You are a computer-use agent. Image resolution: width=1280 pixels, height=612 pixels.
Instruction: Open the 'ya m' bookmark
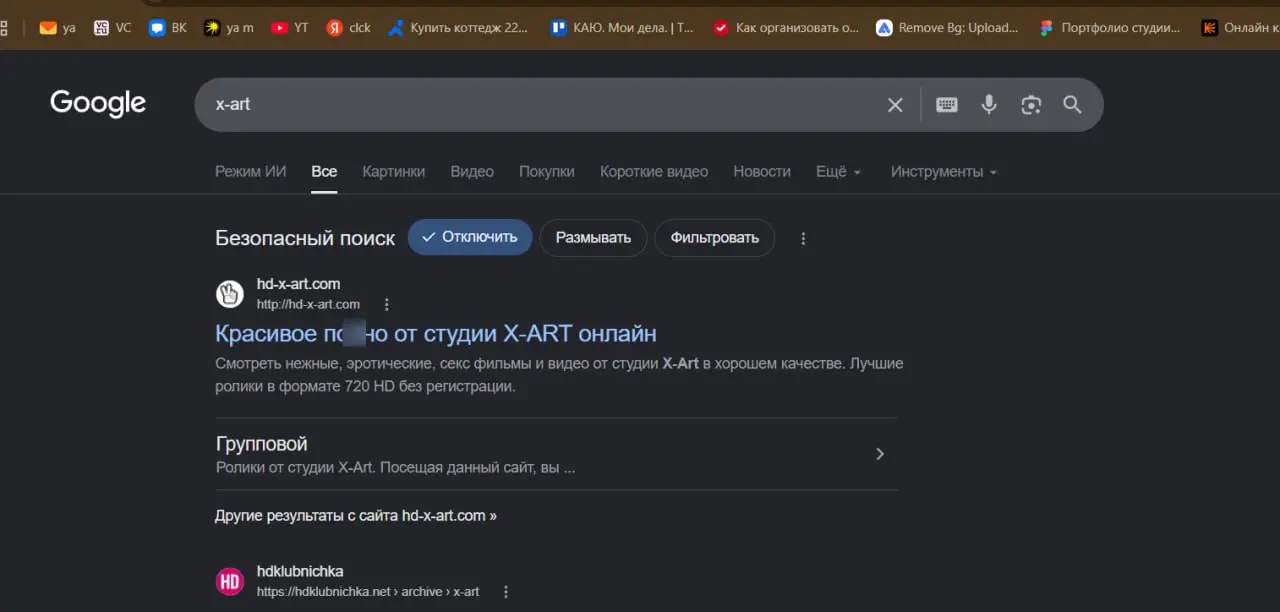229,28
